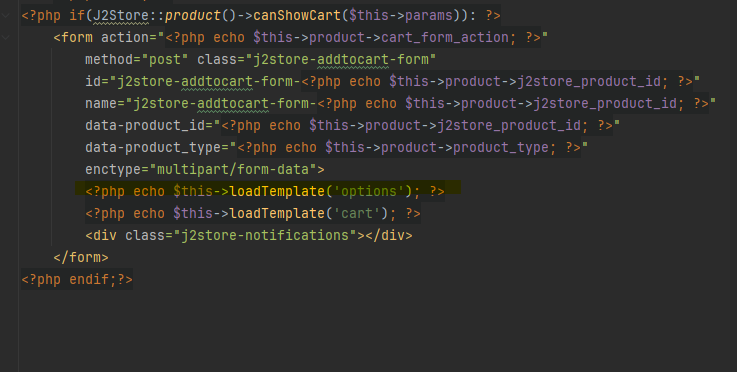Click the 'J2Store' class name

(x=121, y=16)
